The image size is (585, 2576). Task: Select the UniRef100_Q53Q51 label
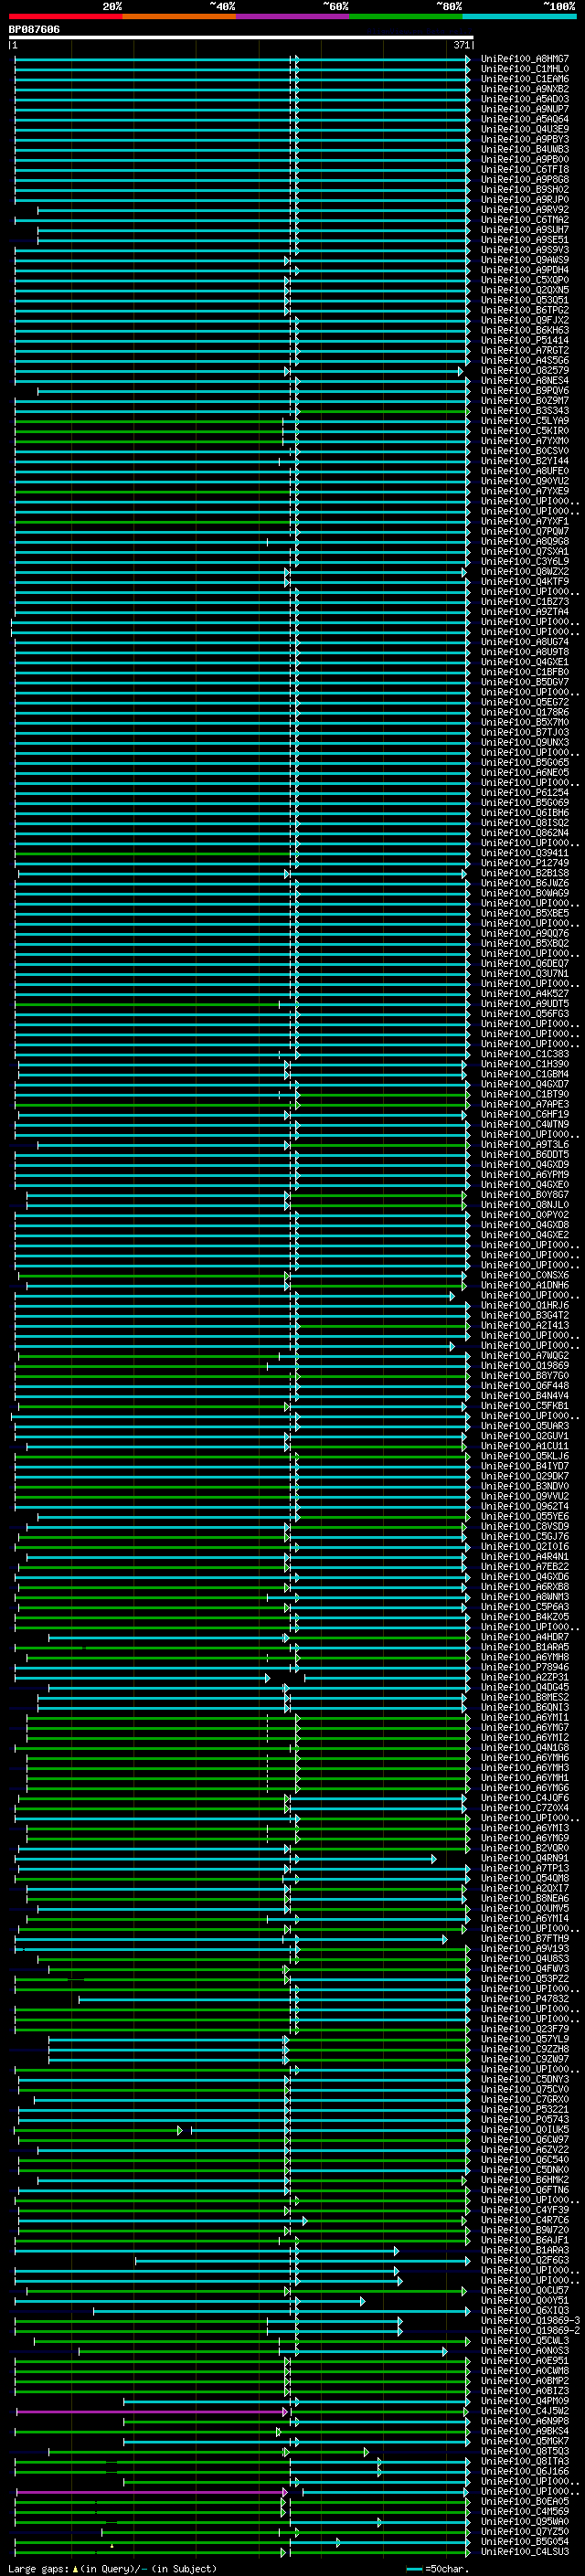[x=524, y=300]
